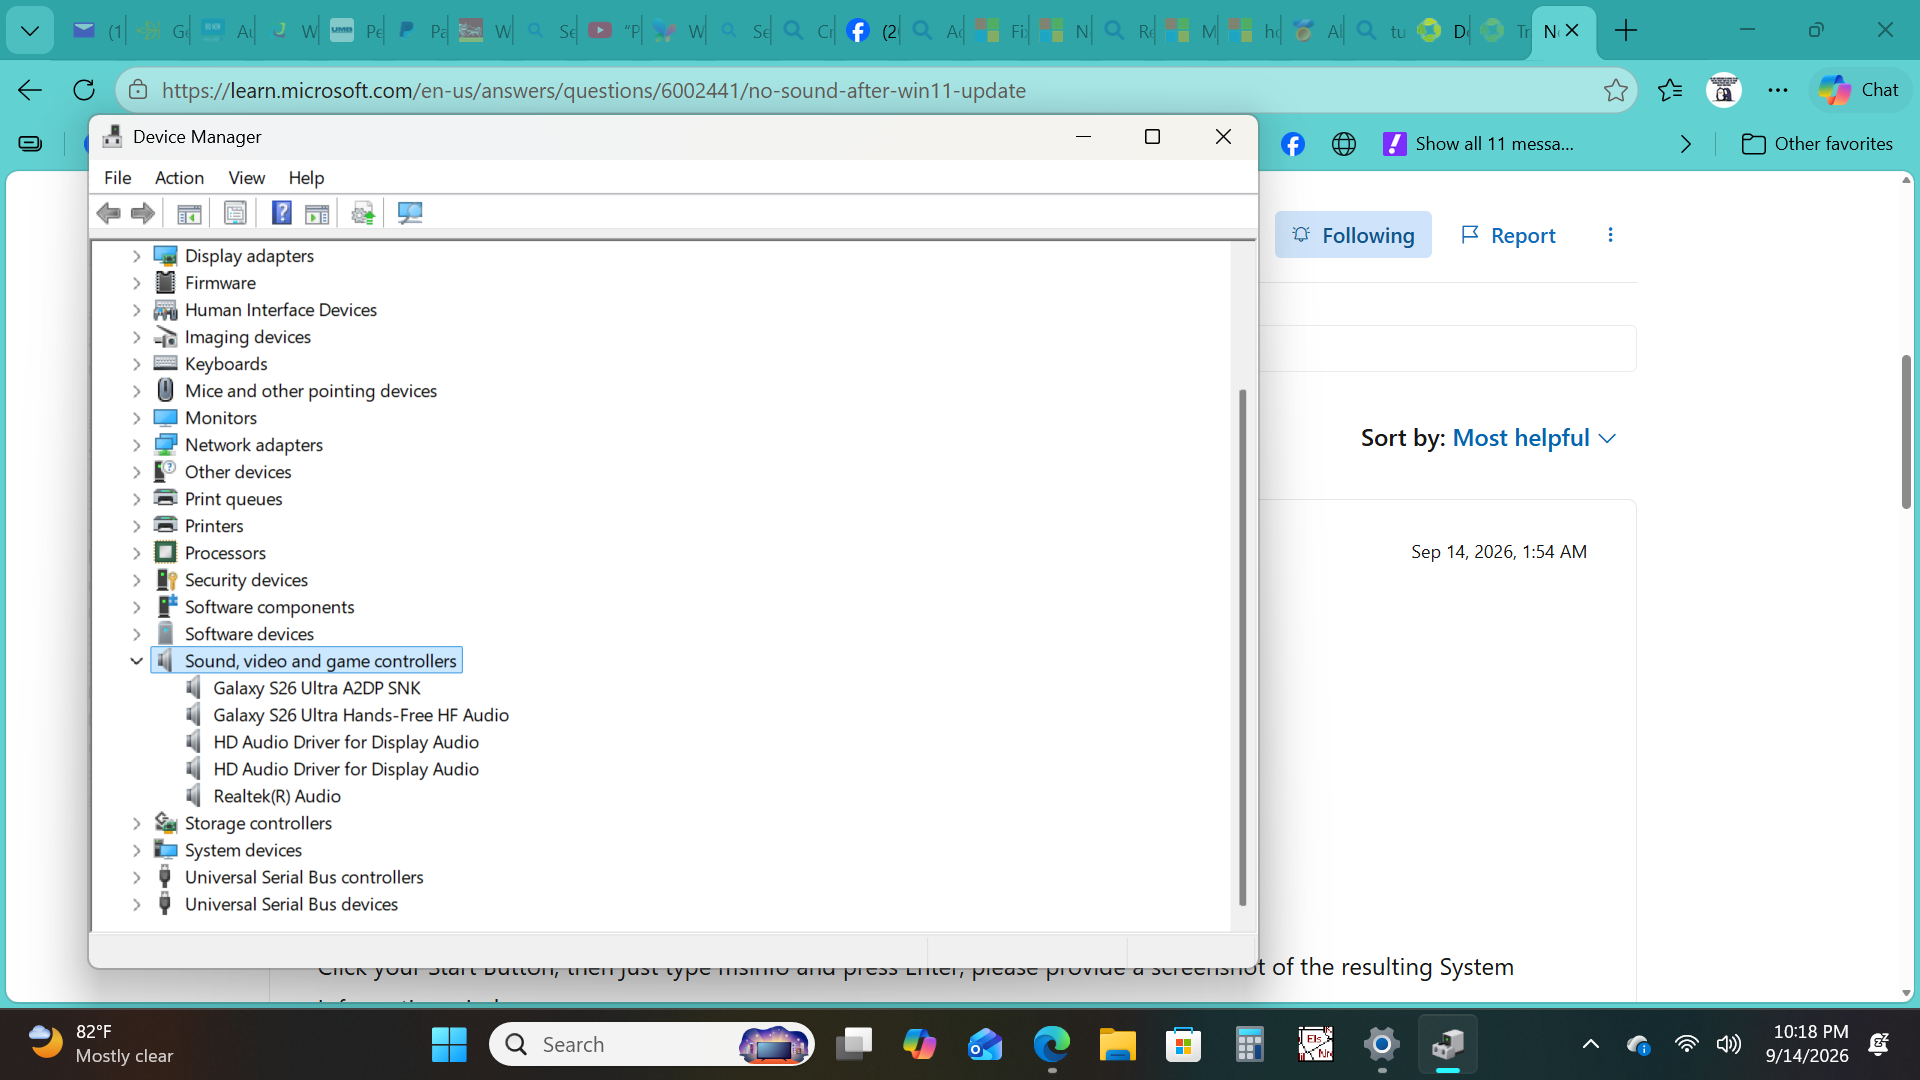Open the Other favorites folder
Screen dimensions: 1920x1080
click(x=1817, y=144)
